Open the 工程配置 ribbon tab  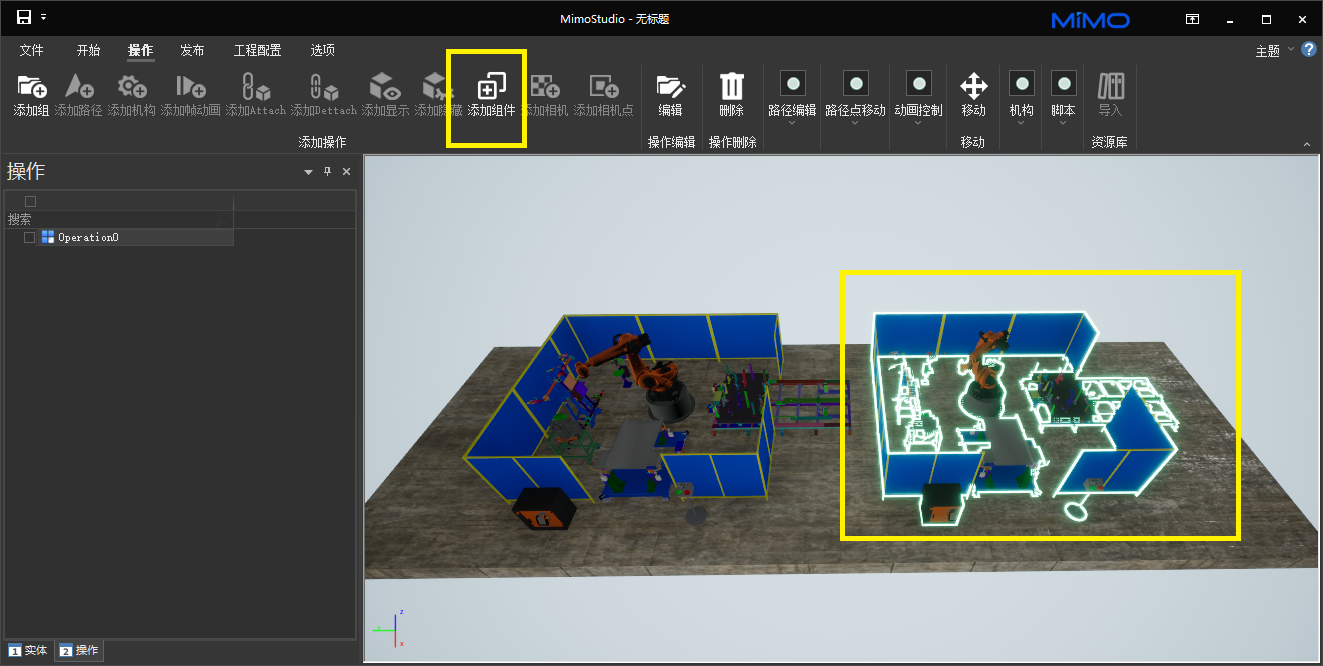pyautogui.click(x=257, y=50)
